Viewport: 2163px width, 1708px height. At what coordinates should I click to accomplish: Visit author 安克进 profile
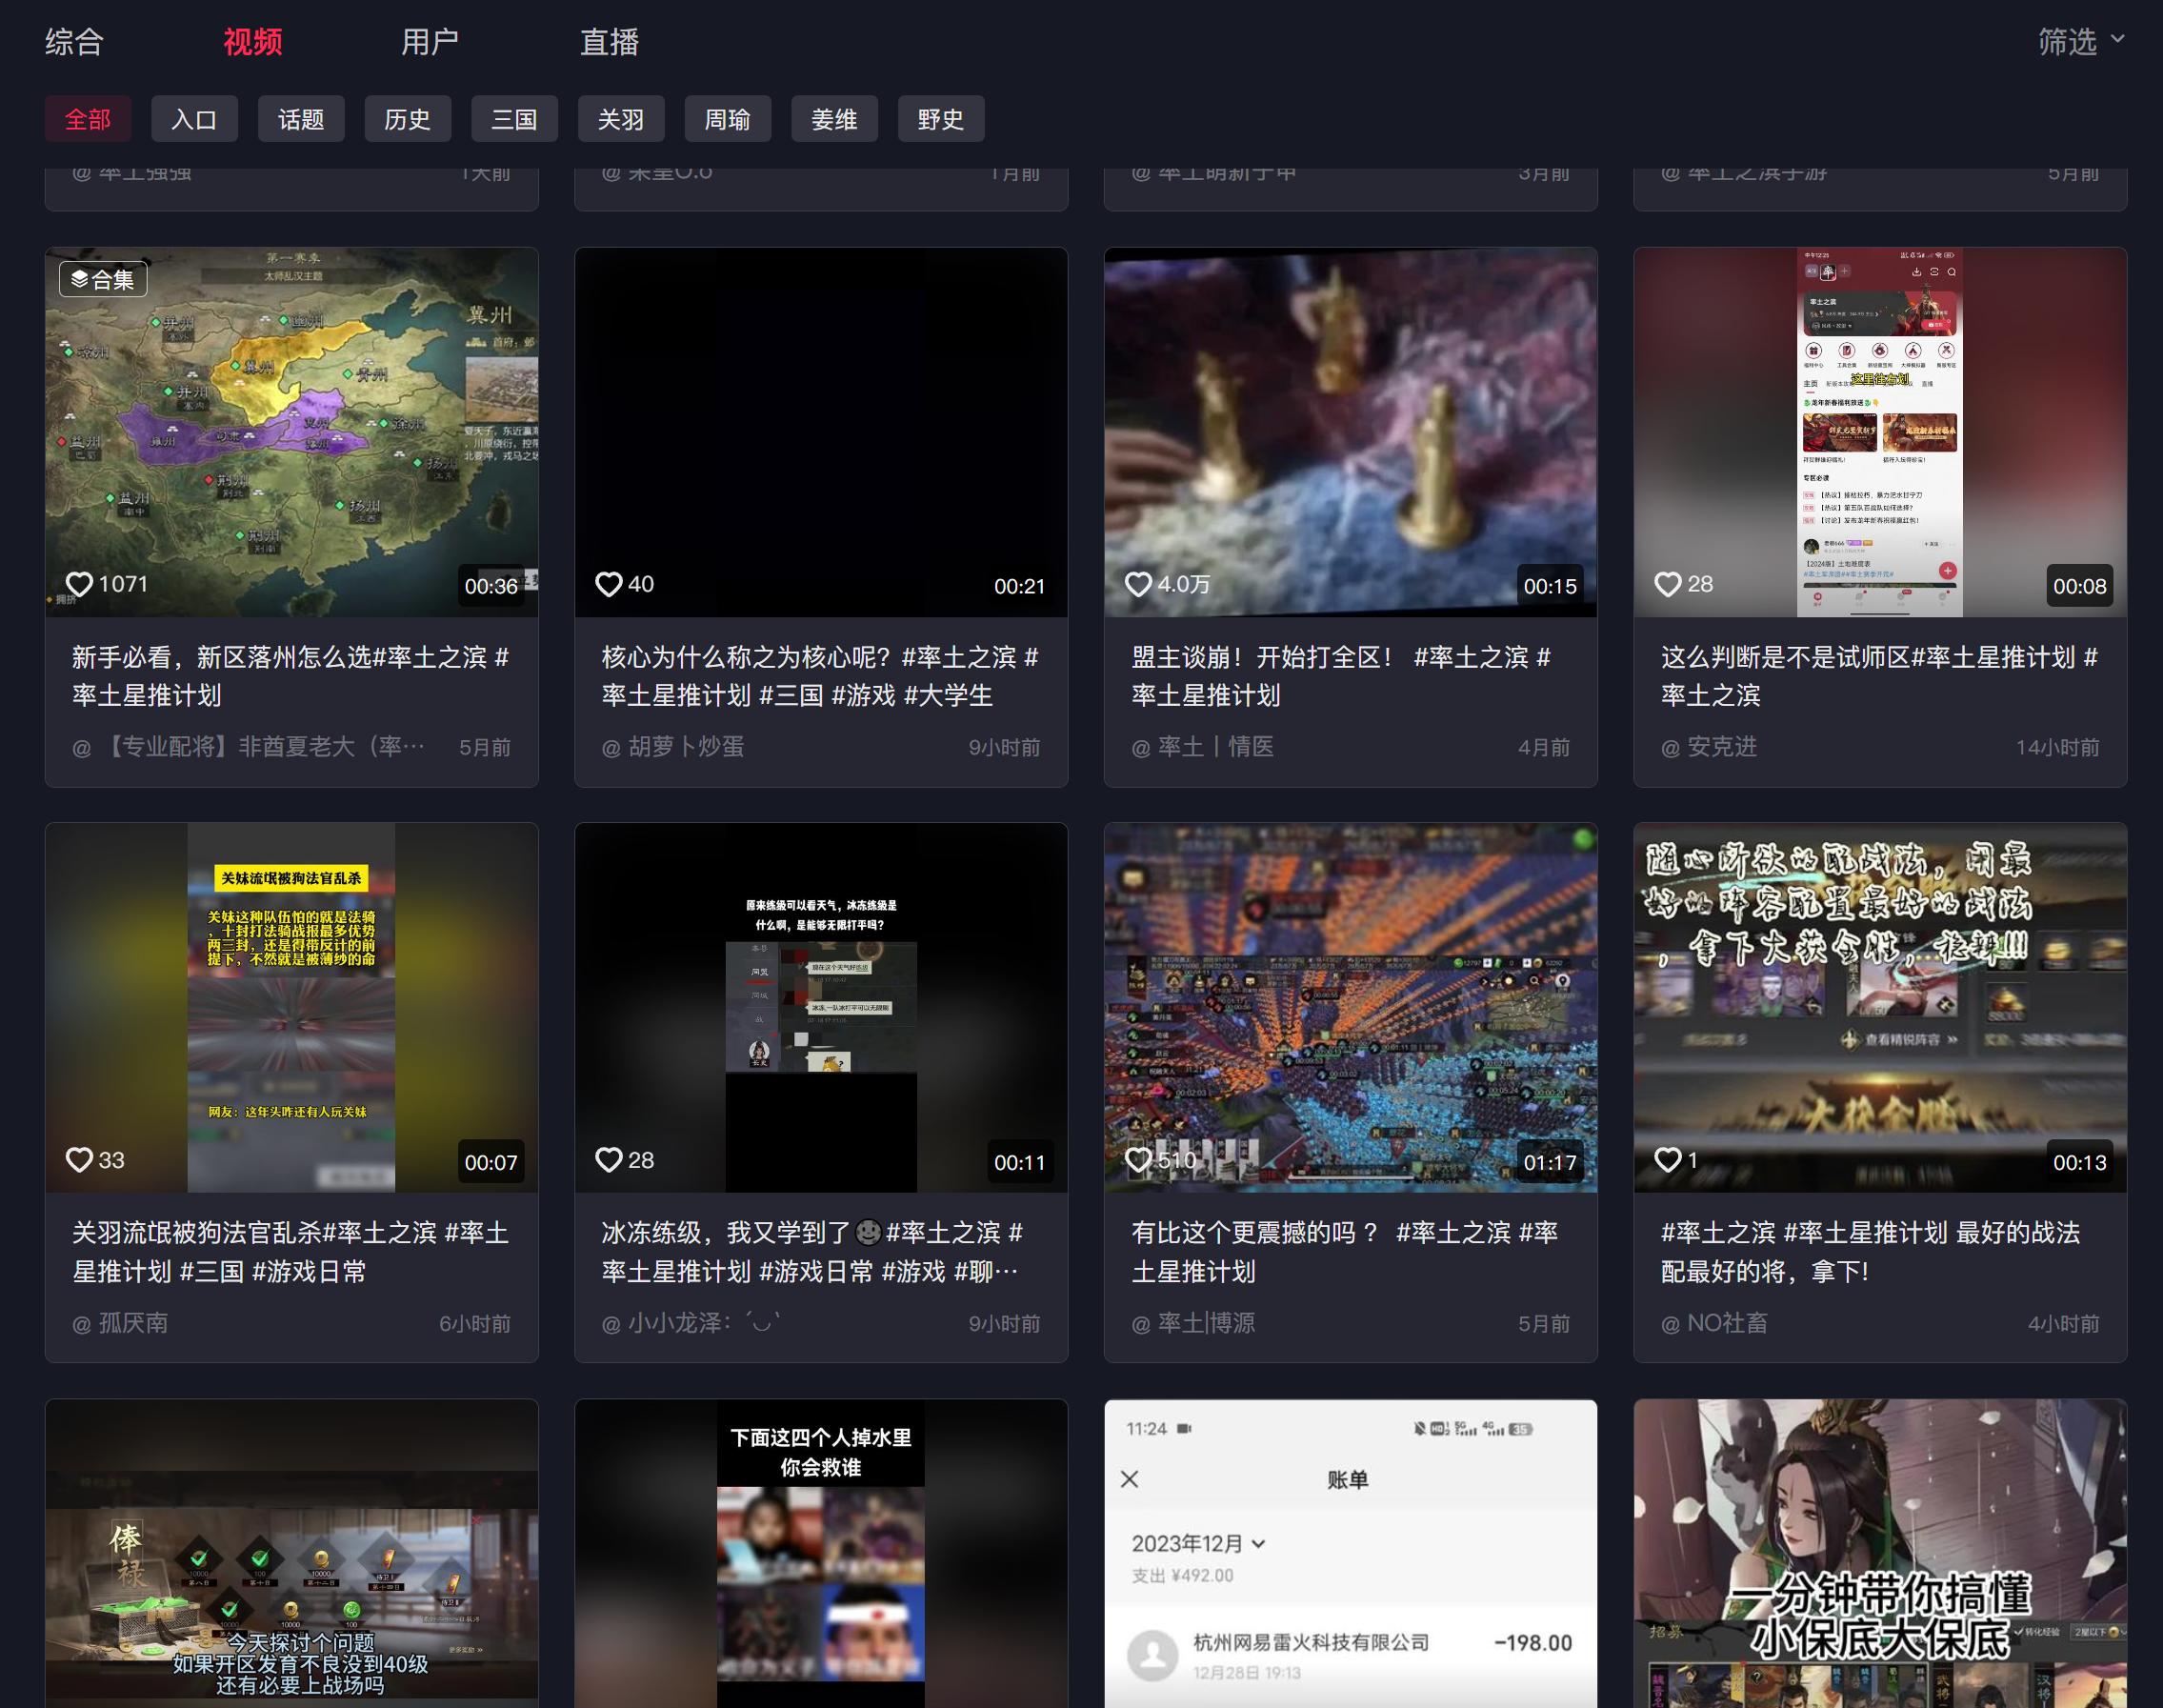pyautogui.click(x=1709, y=747)
